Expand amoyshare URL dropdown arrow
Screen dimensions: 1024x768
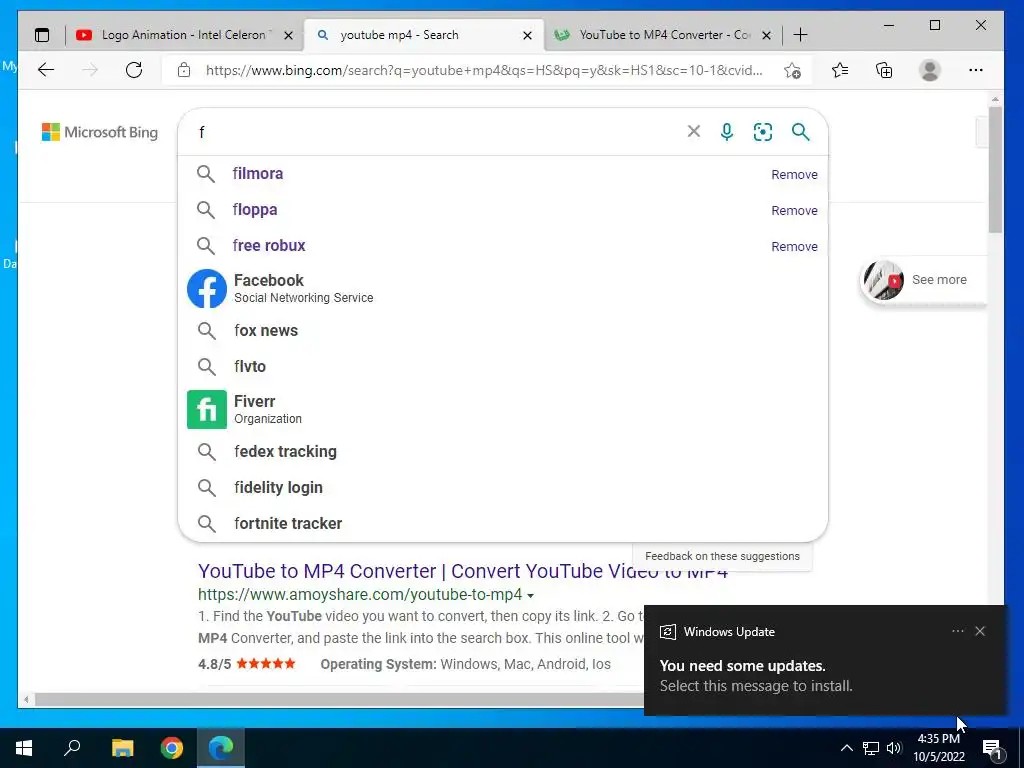(x=530, y=596)
